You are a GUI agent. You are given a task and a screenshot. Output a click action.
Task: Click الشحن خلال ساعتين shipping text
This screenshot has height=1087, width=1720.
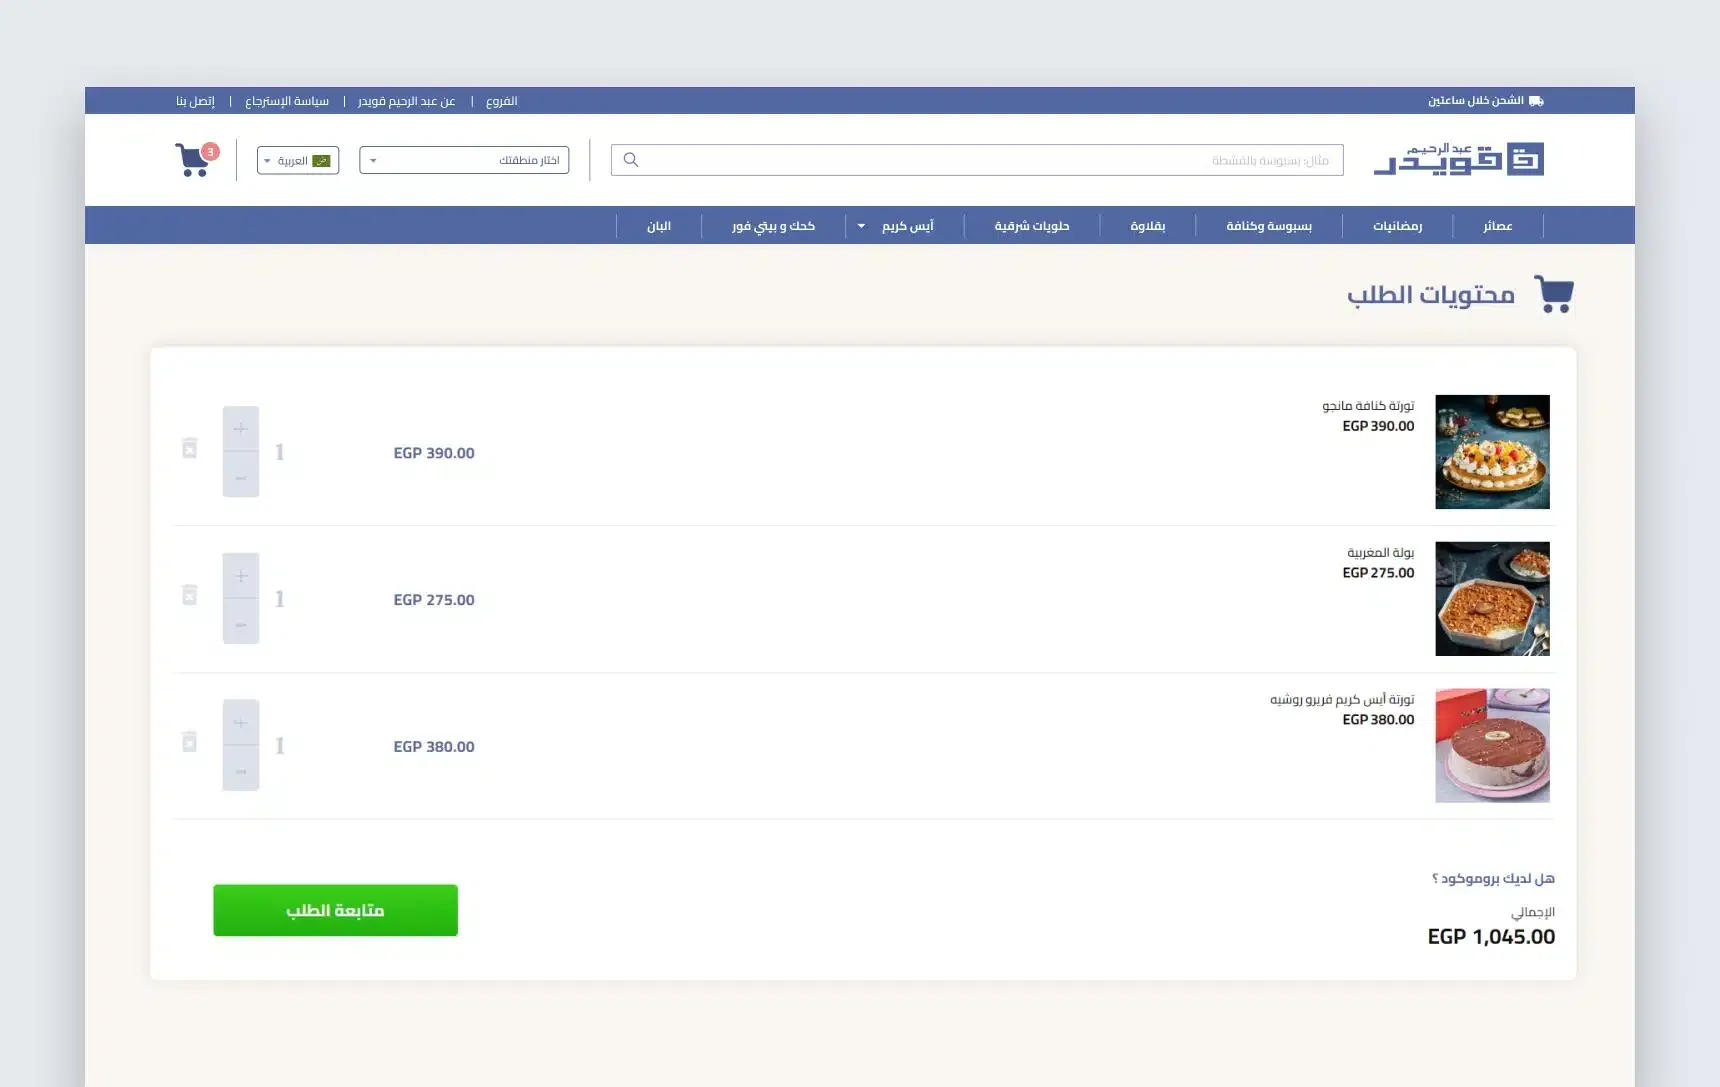click(x=1476, y=101)
